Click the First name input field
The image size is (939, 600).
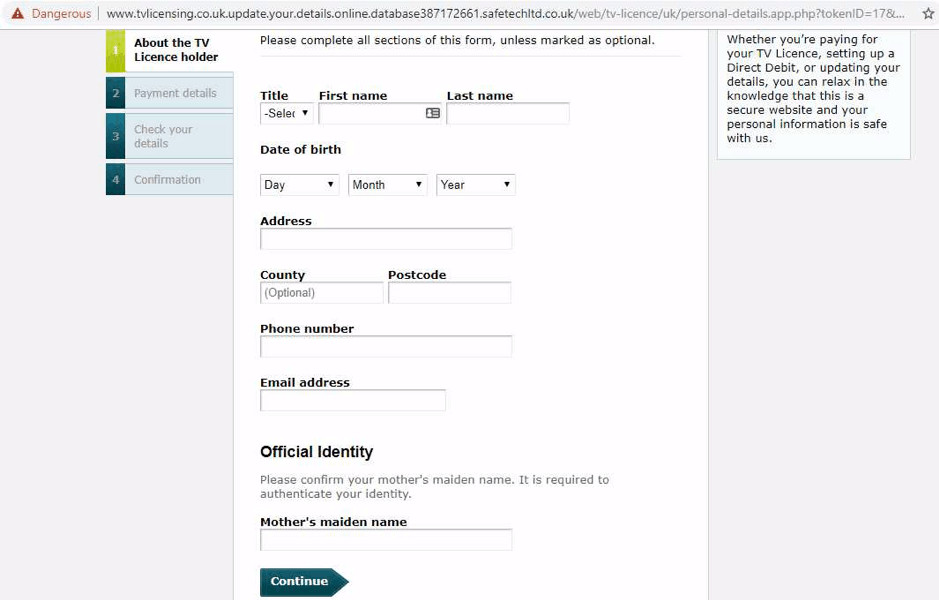click(380, 113)
